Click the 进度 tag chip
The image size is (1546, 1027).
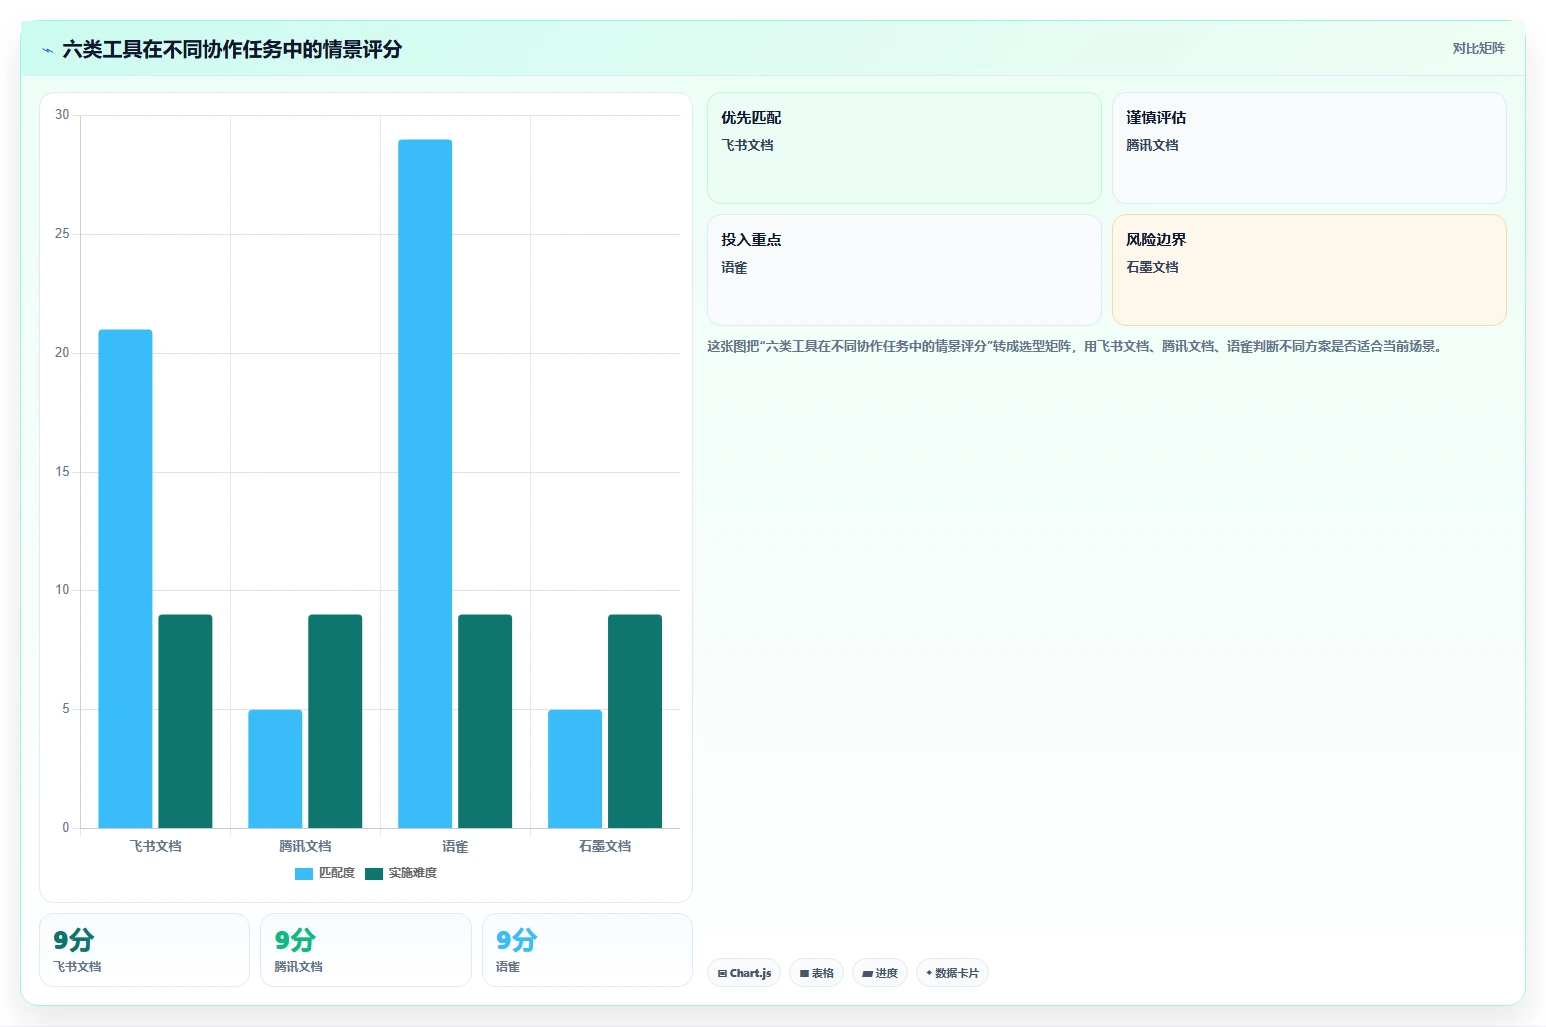880,973
